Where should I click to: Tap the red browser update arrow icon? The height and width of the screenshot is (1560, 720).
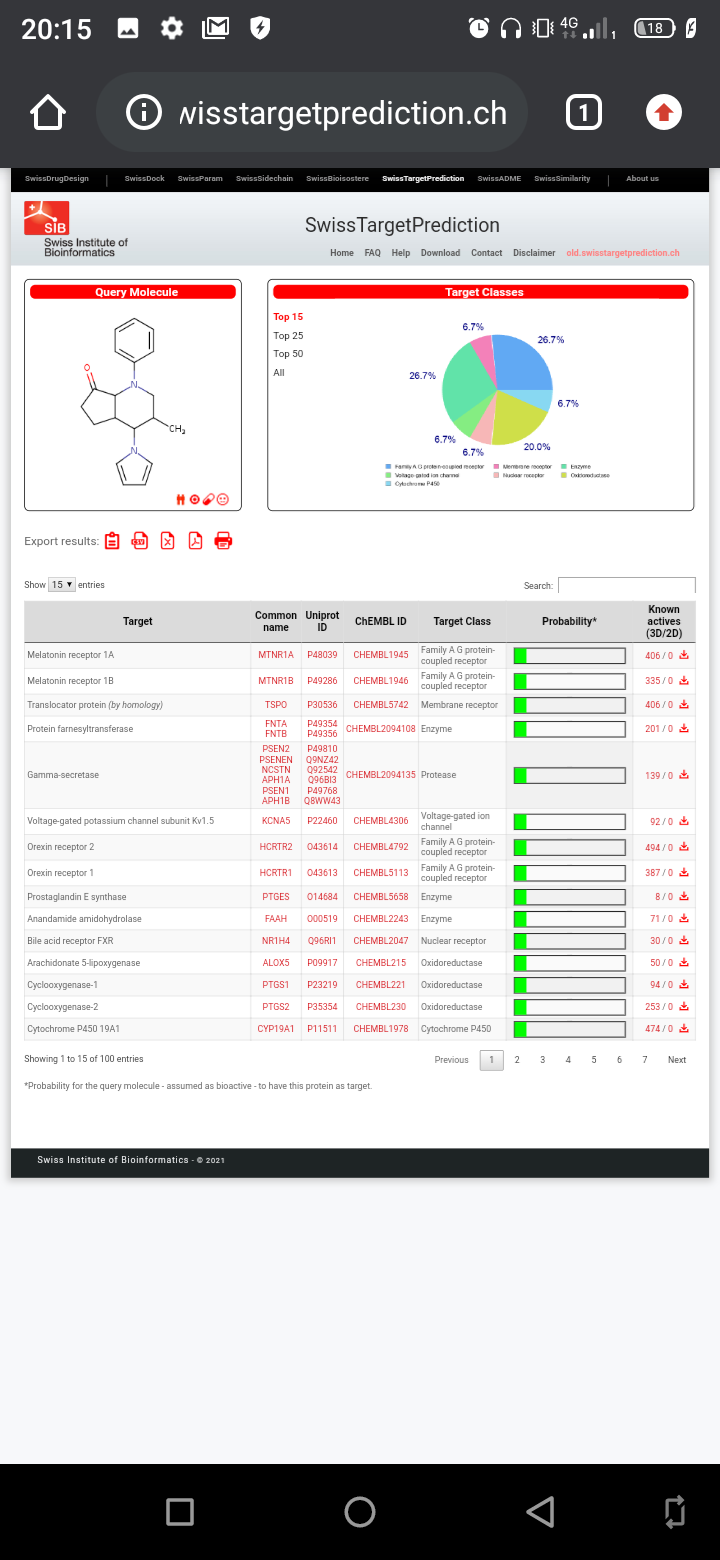[x=663, y=113]
